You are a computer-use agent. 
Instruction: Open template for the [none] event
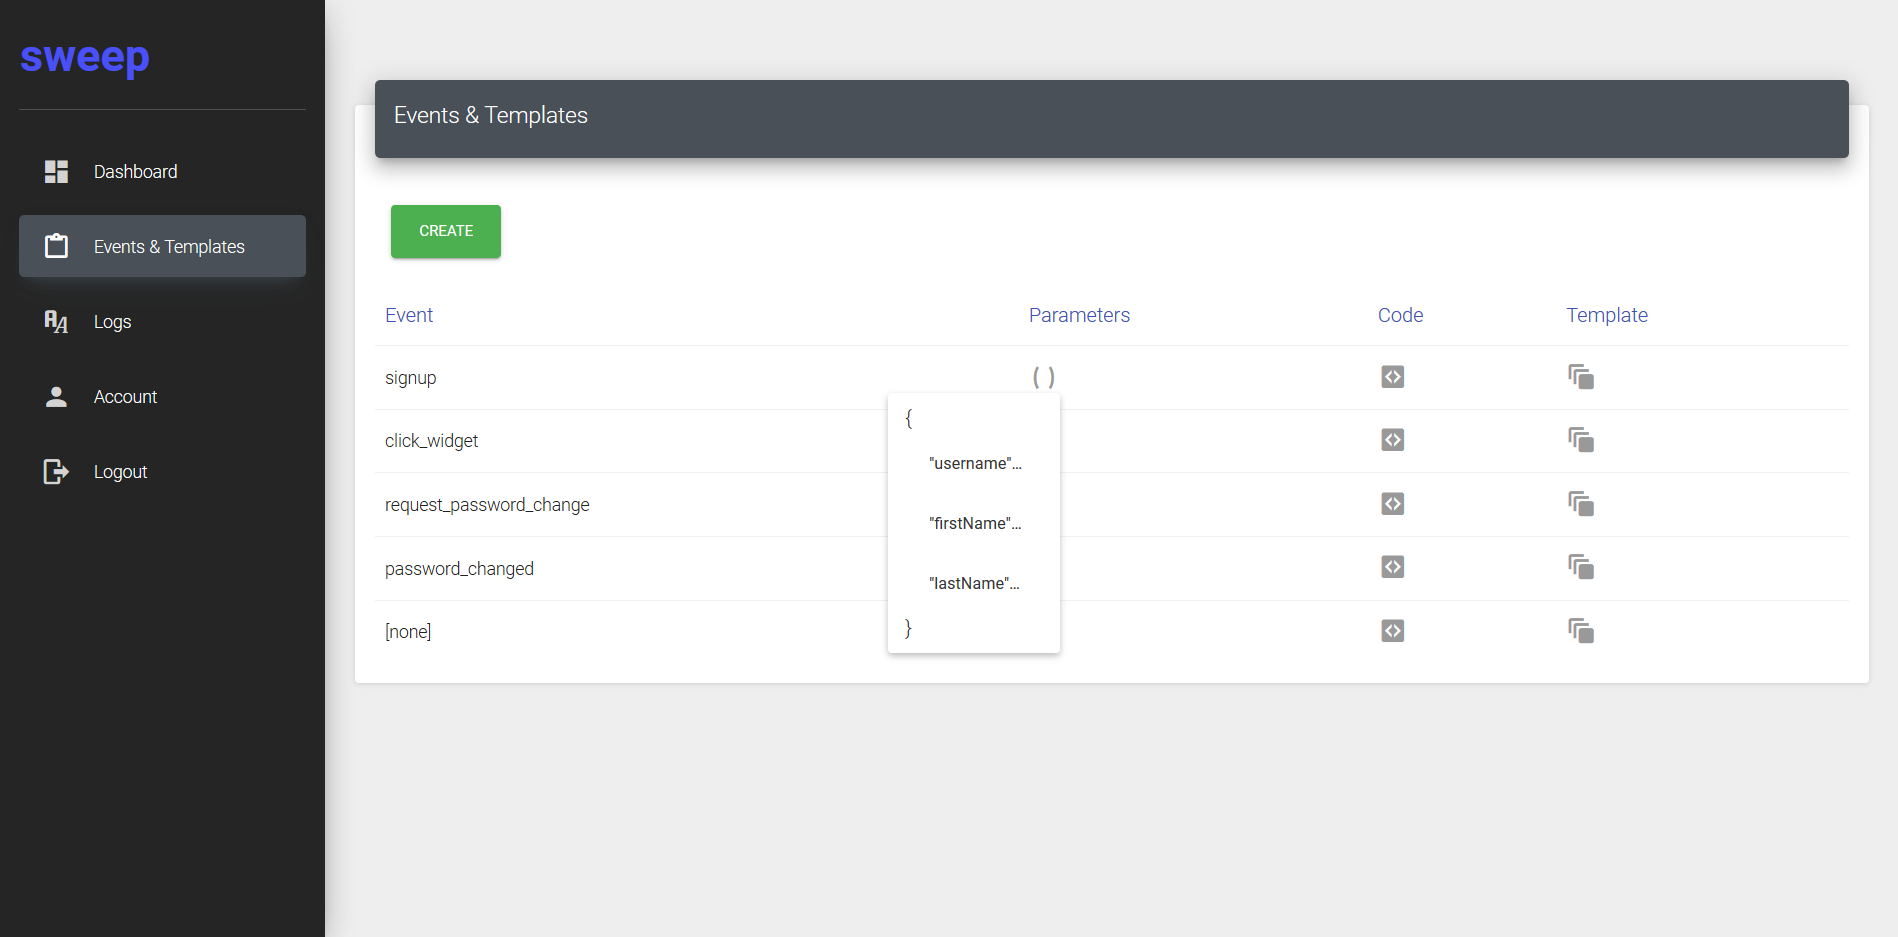click(x=1580, y=631)
